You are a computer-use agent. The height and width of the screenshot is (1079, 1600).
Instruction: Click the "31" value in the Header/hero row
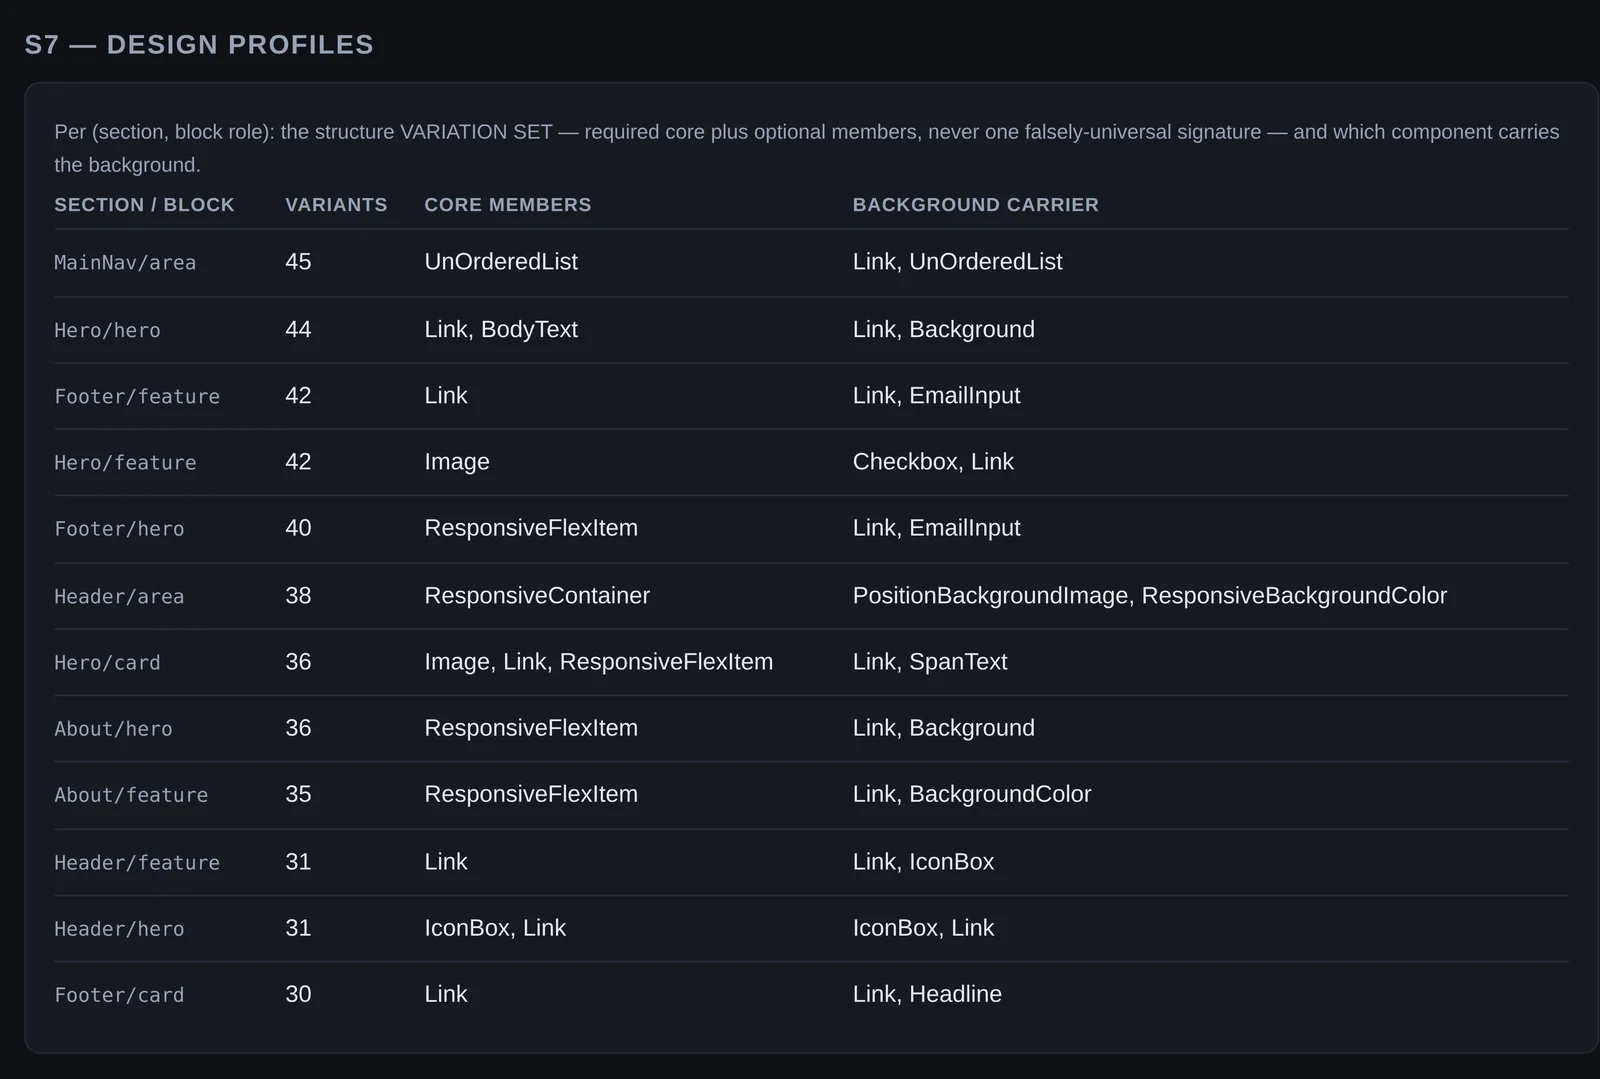298,928
